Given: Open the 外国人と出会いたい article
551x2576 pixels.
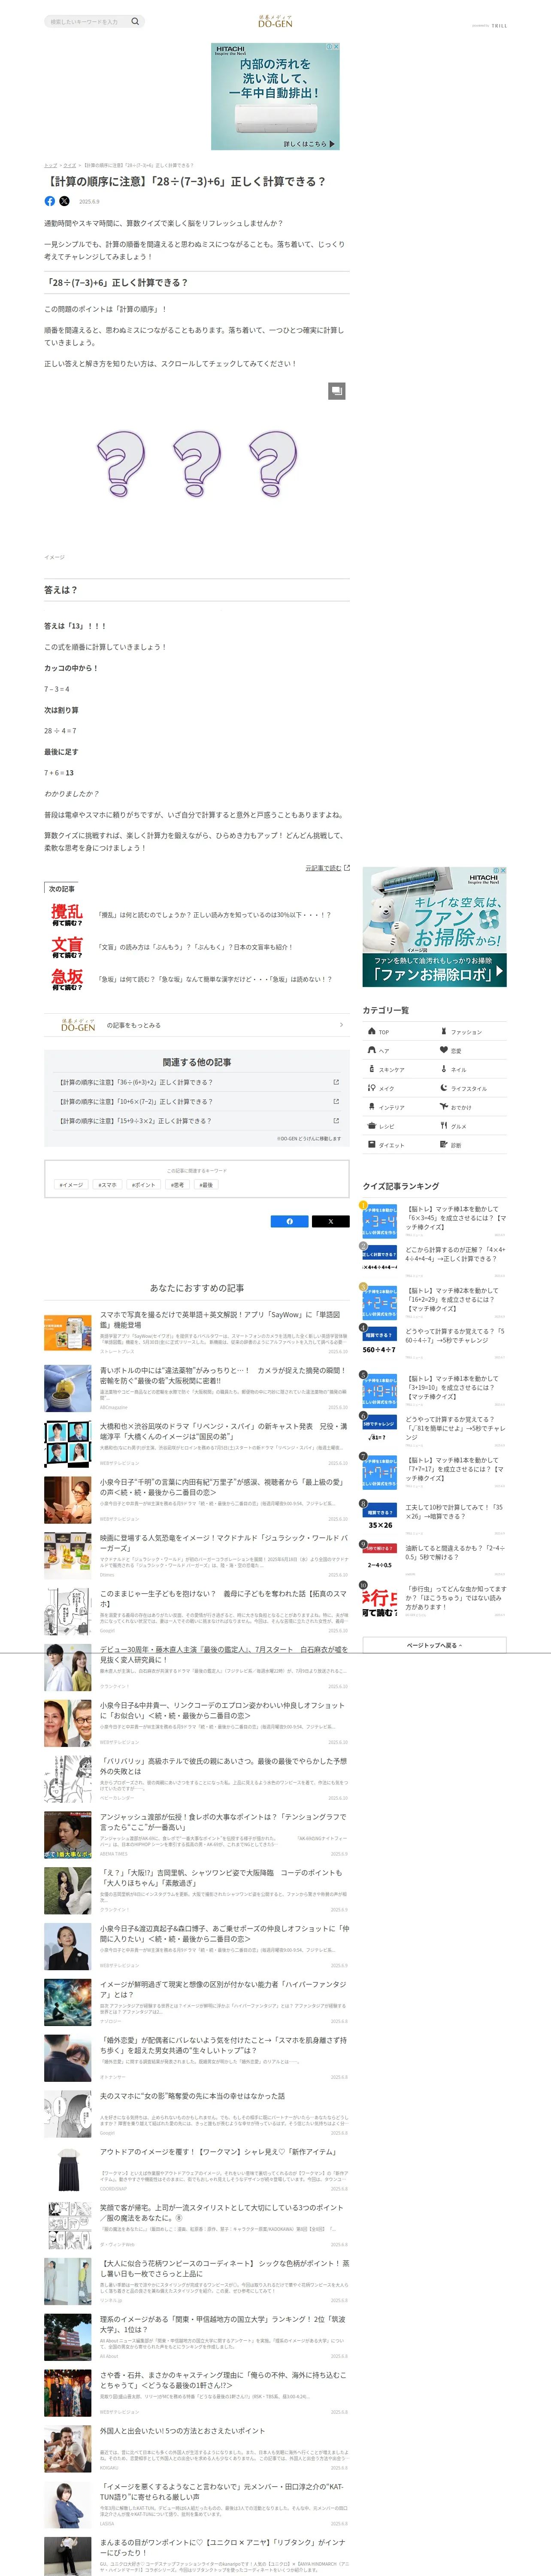Looking at the screenshot, I should (197, 2448).
